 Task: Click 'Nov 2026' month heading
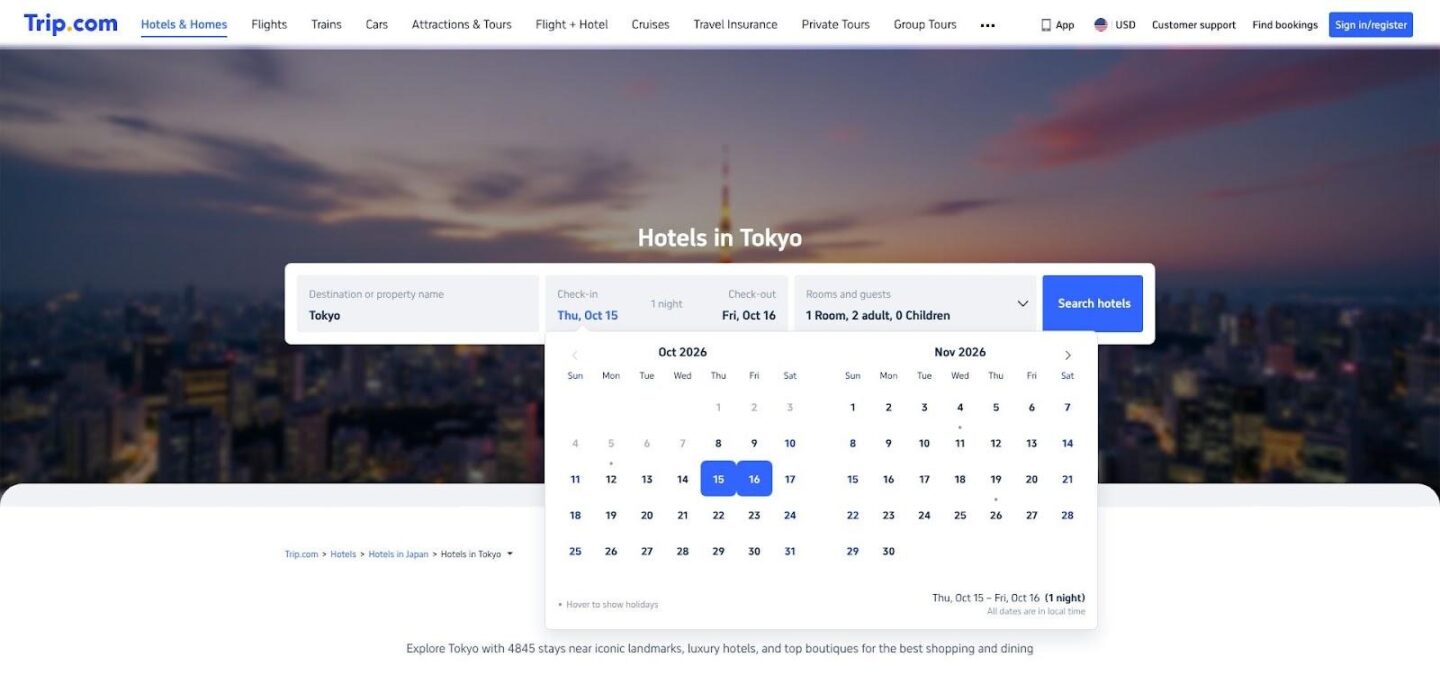[960, 352]
